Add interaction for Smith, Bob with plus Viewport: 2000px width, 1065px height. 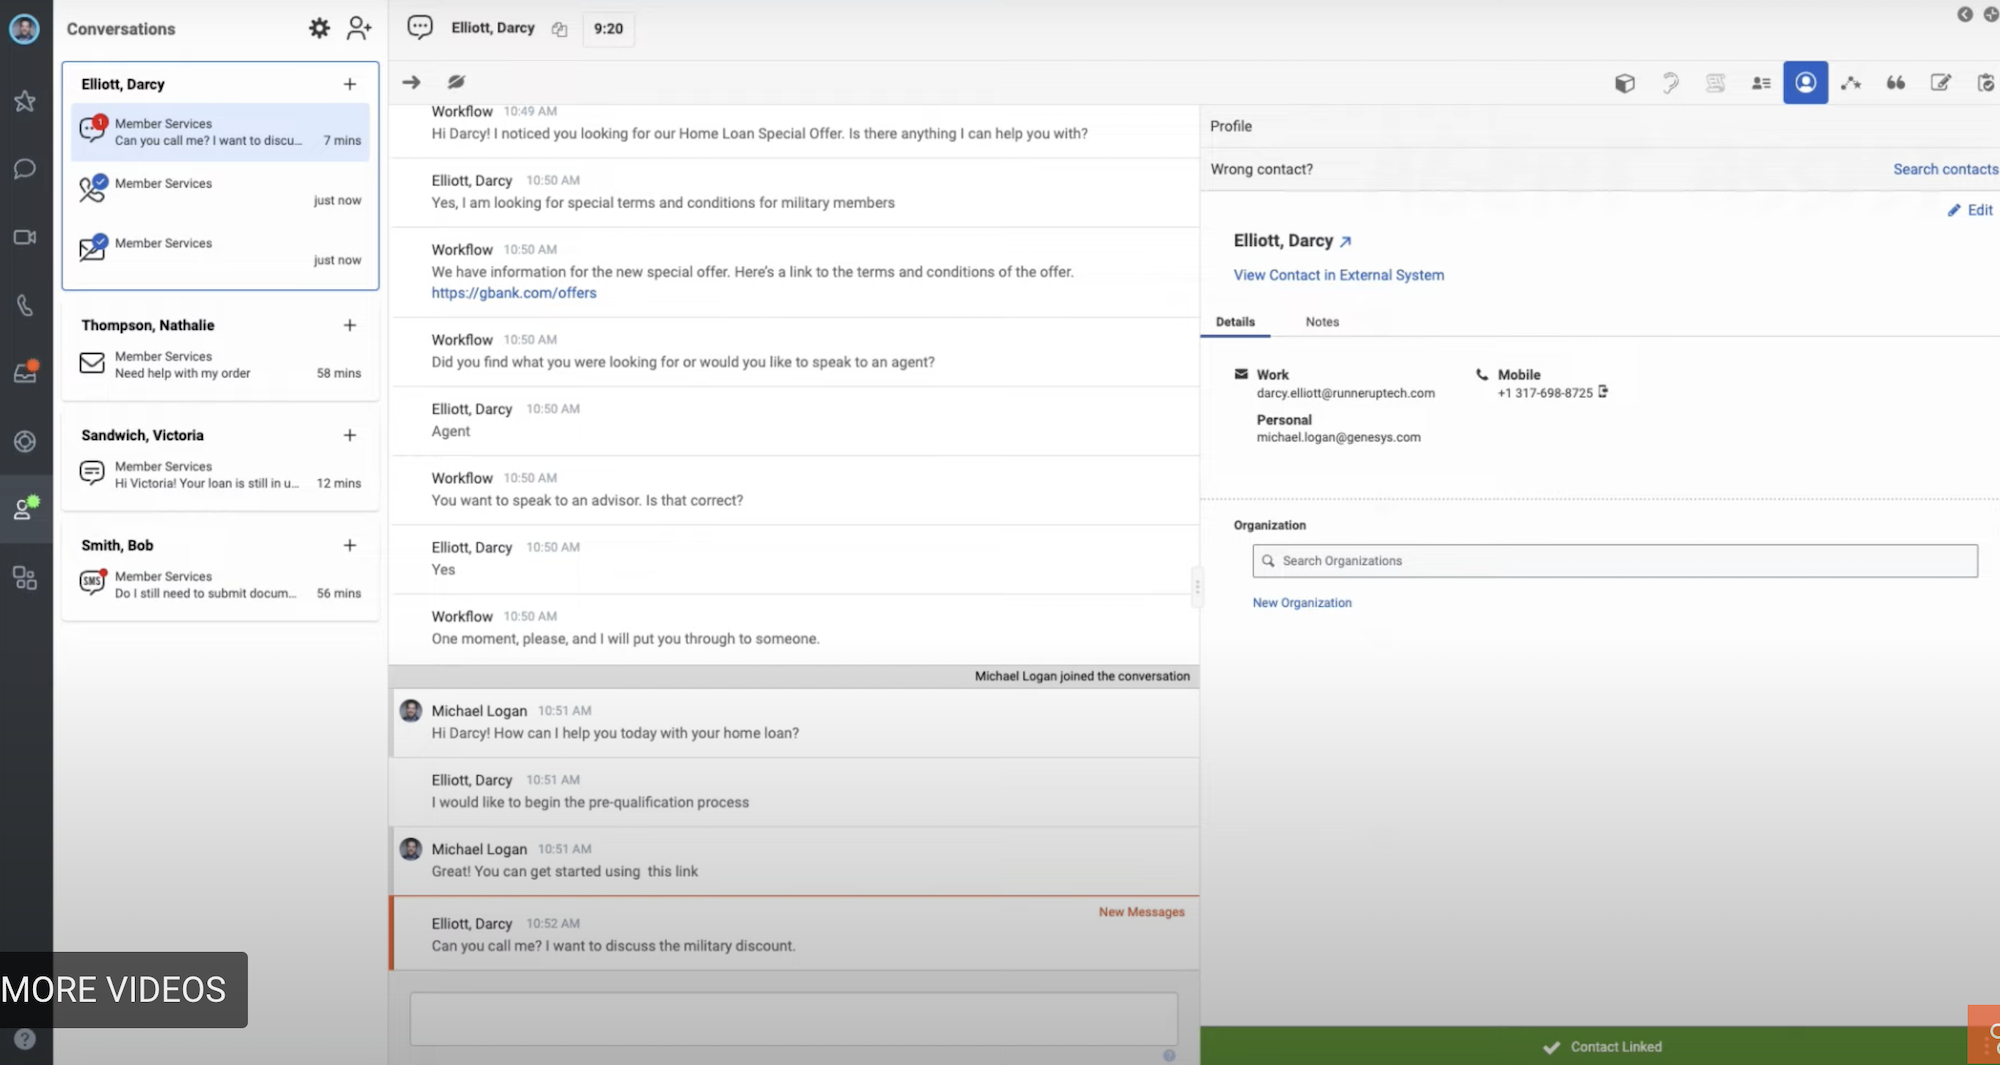(350, 545)
